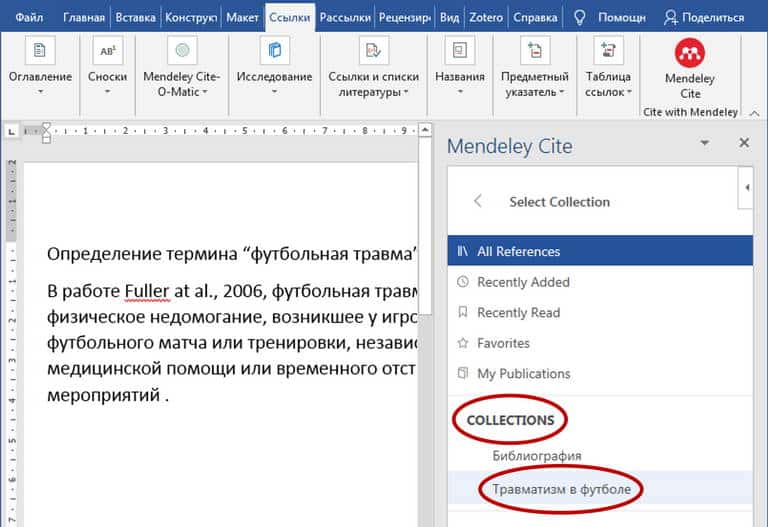Open Mendeley Cite-O-Matic icon

[182, 50]
